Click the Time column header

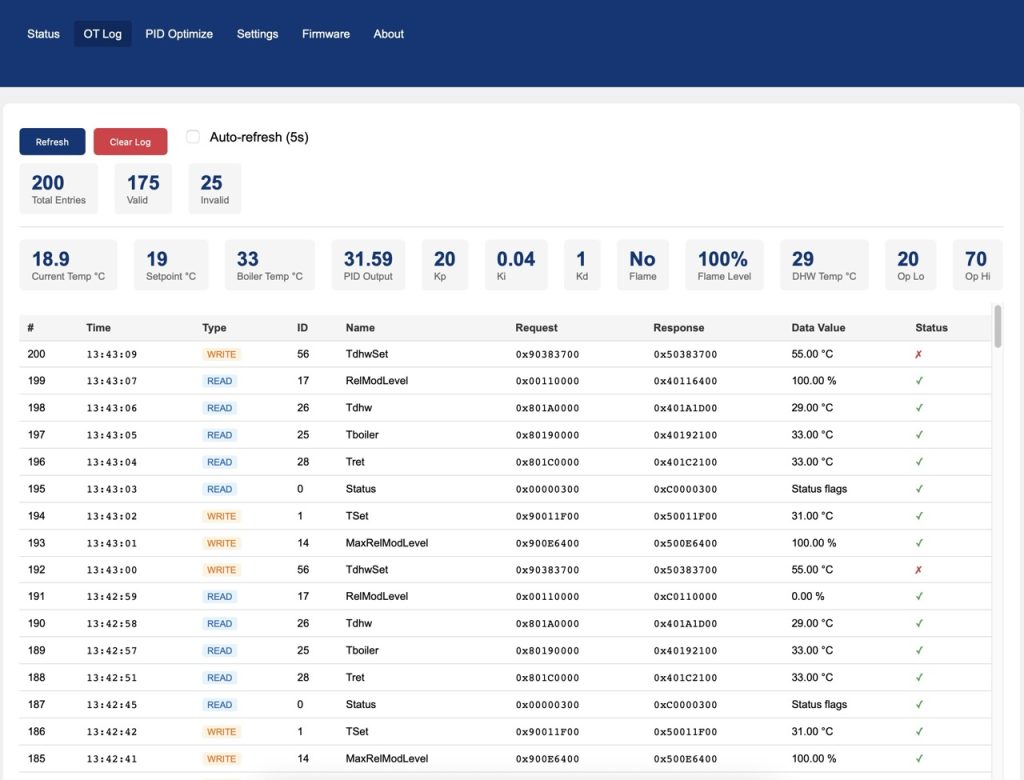[x=98, y=327]
